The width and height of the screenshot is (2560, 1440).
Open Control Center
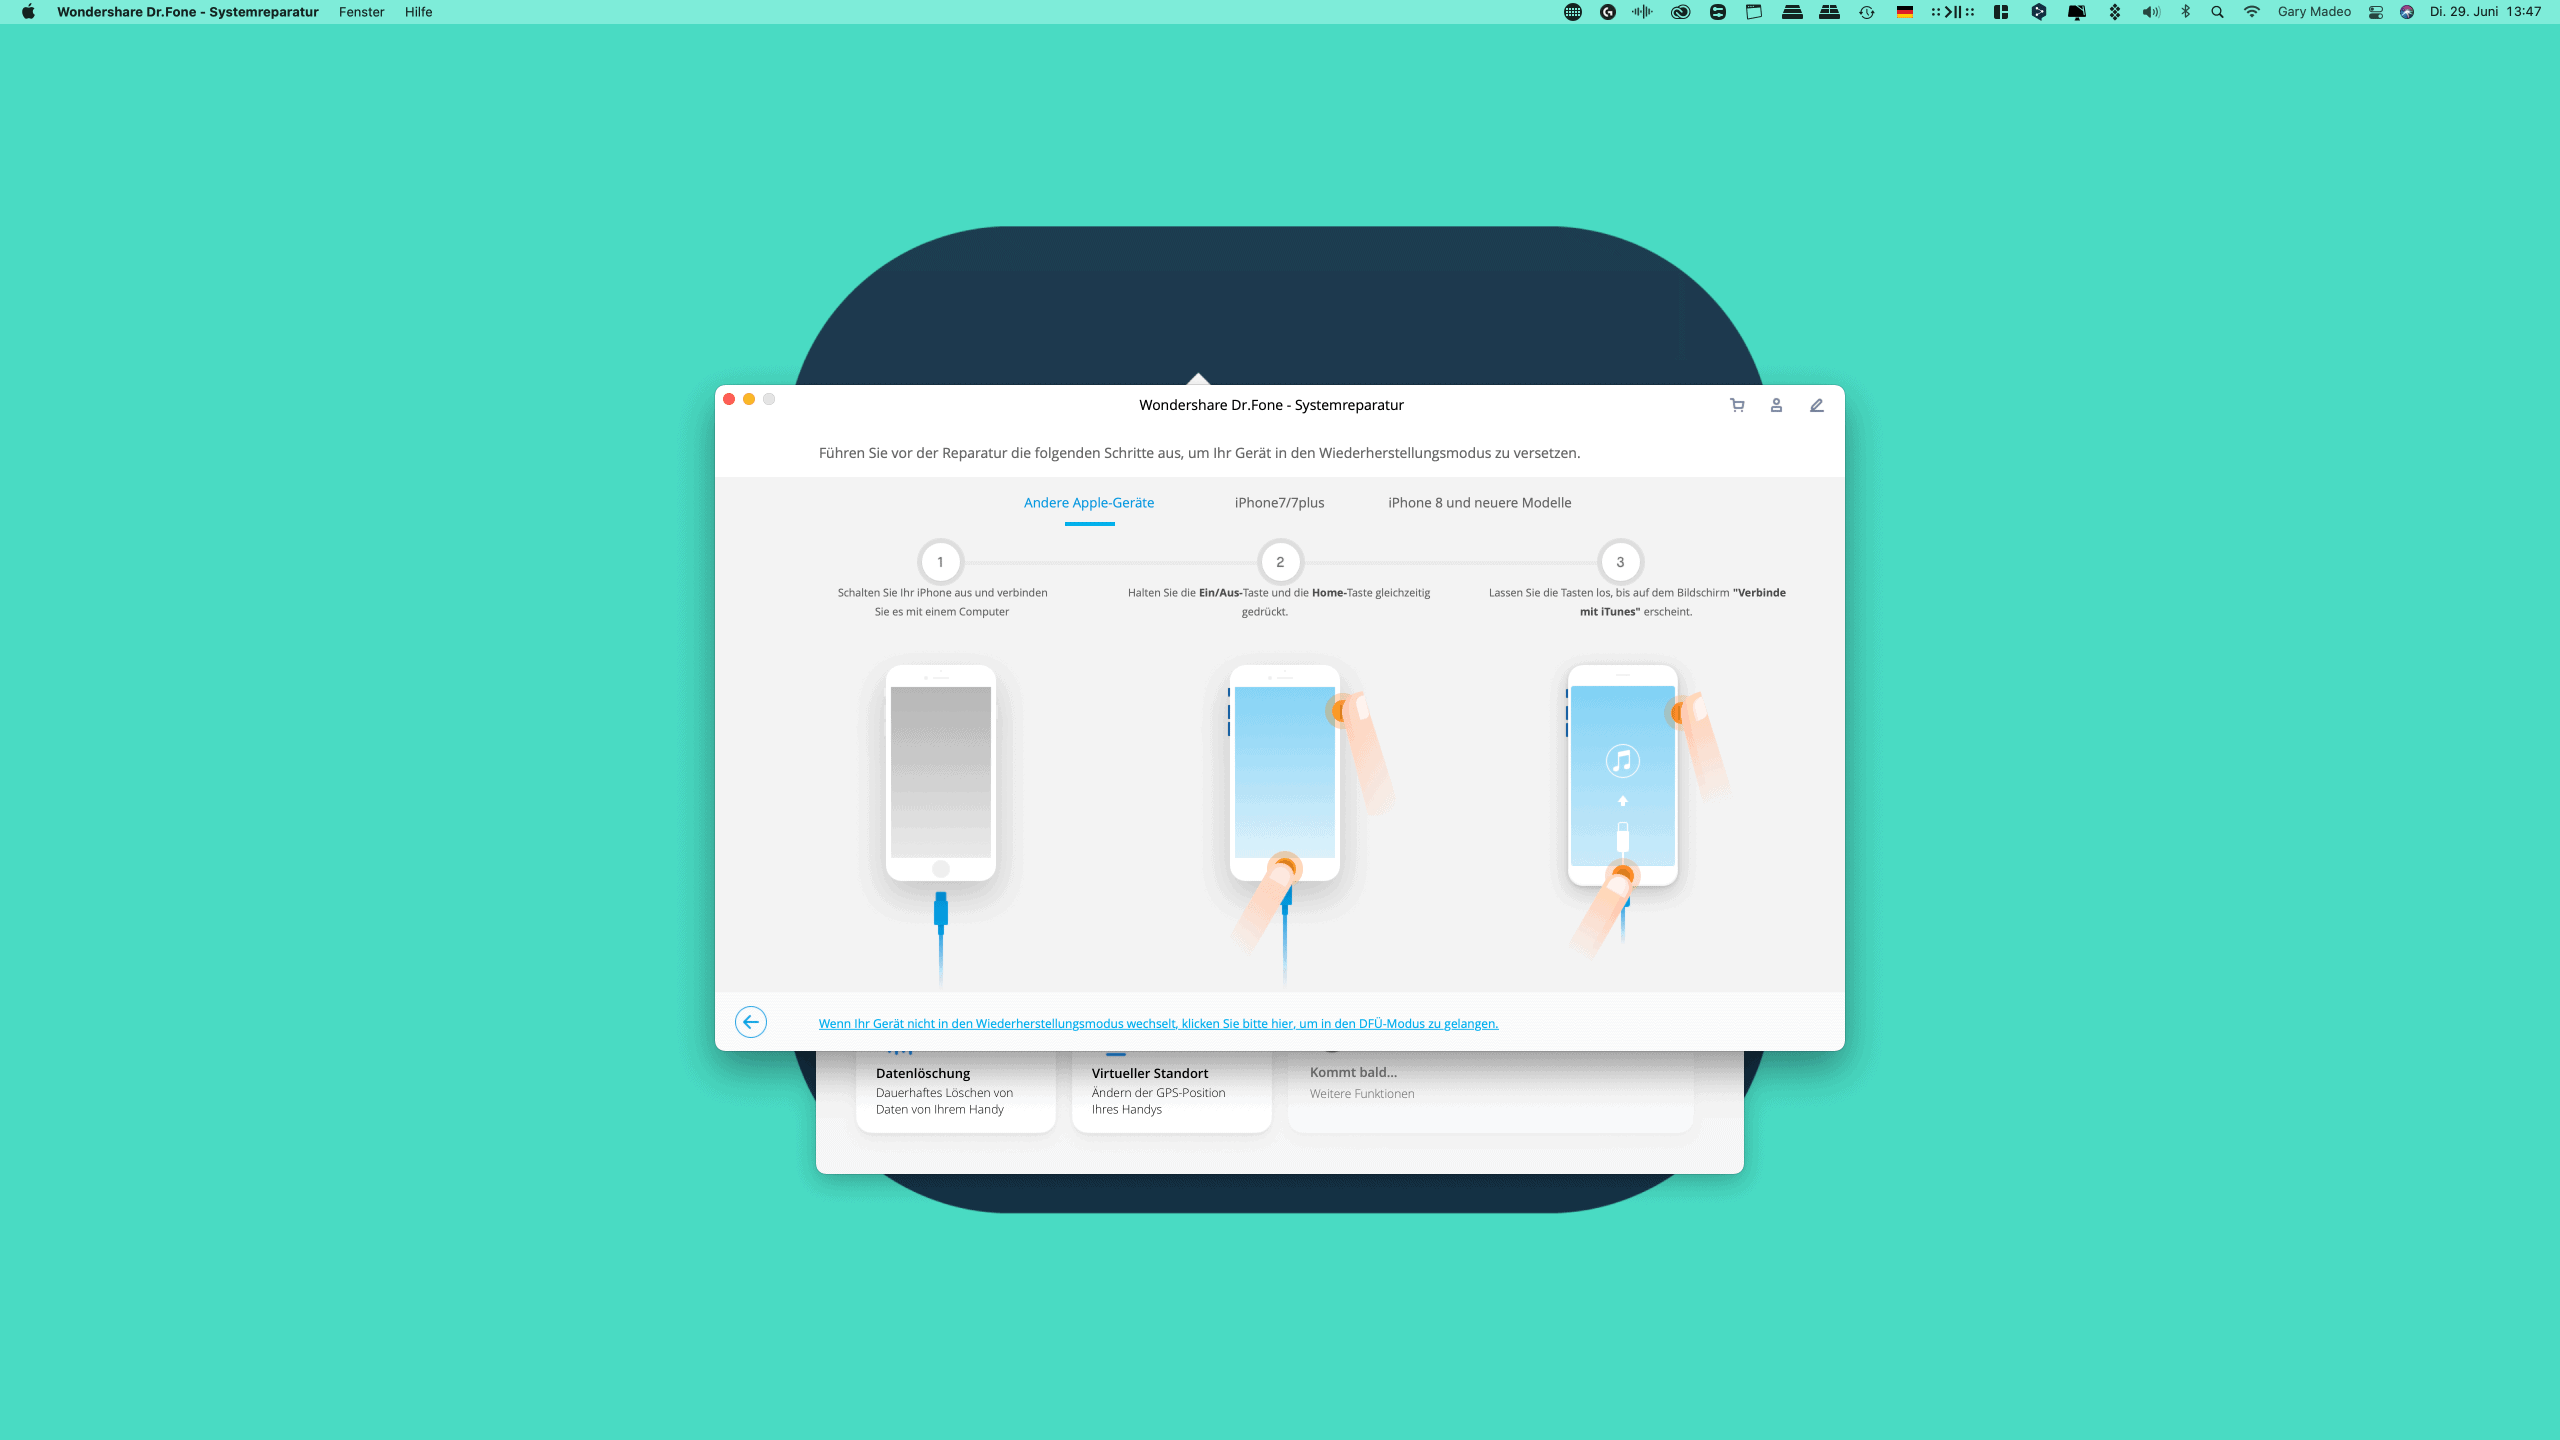[x=2376, y=12]
